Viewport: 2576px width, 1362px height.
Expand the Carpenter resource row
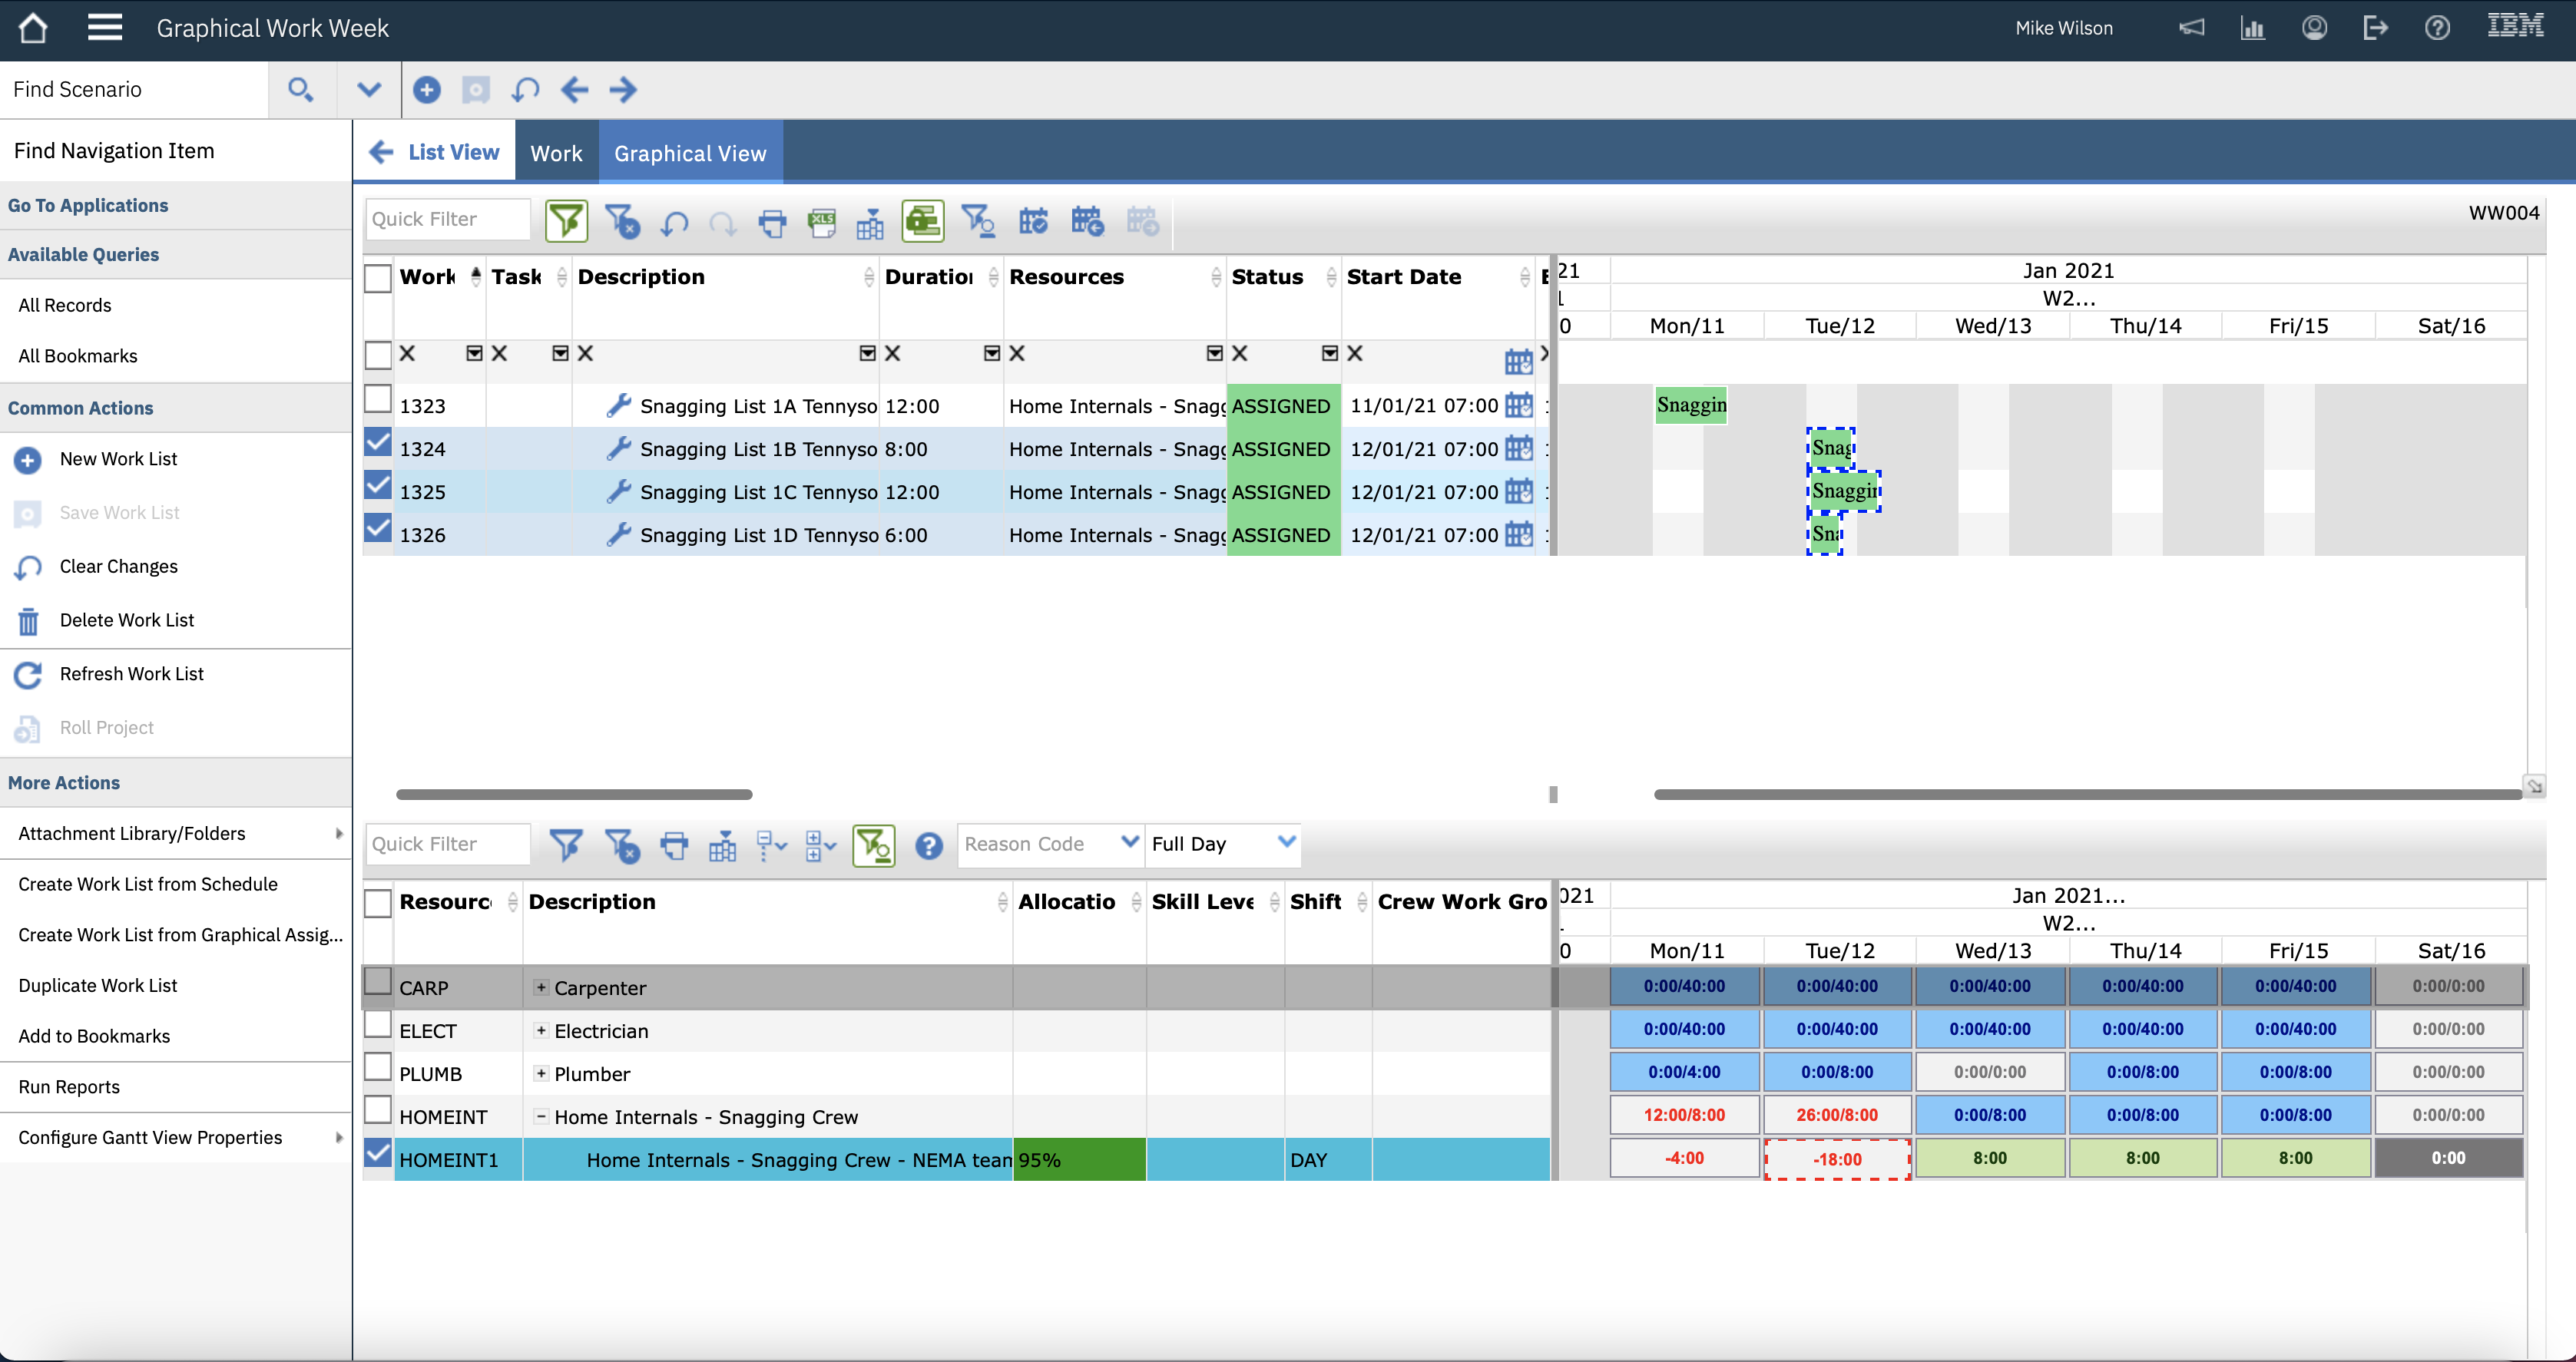(x=540, y=987)
